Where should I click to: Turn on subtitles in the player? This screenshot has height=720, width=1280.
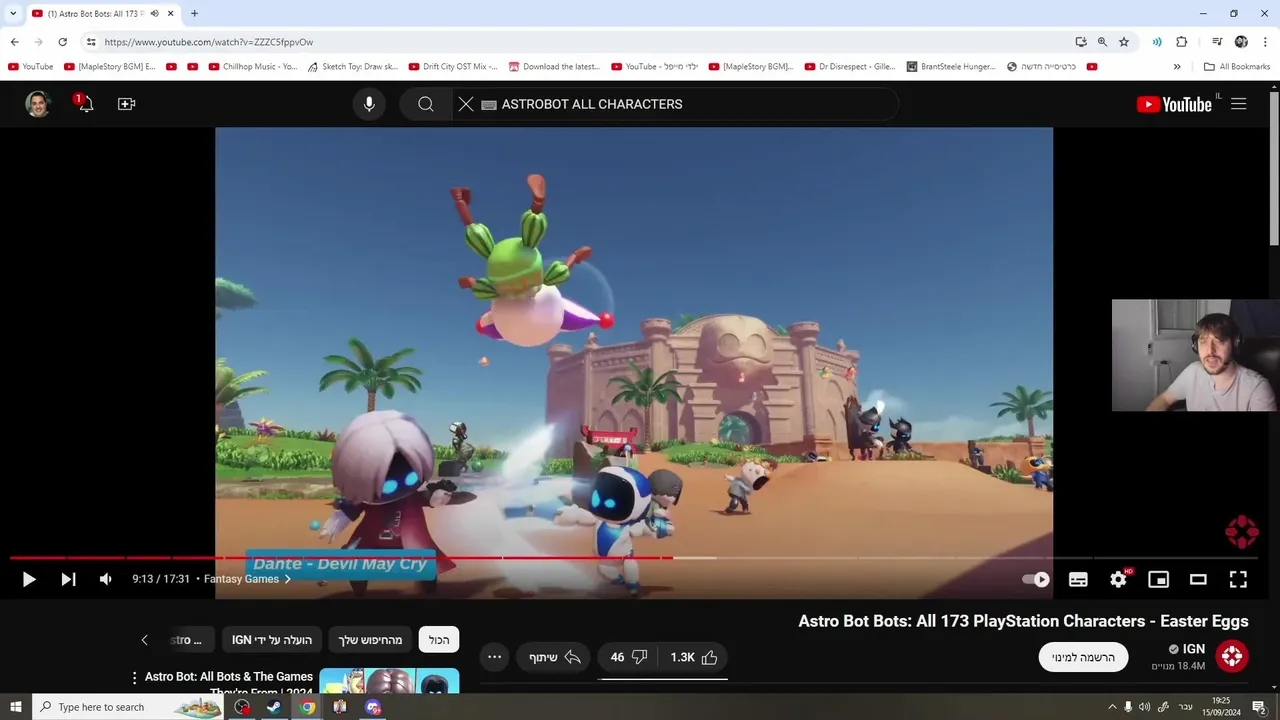1078,579
